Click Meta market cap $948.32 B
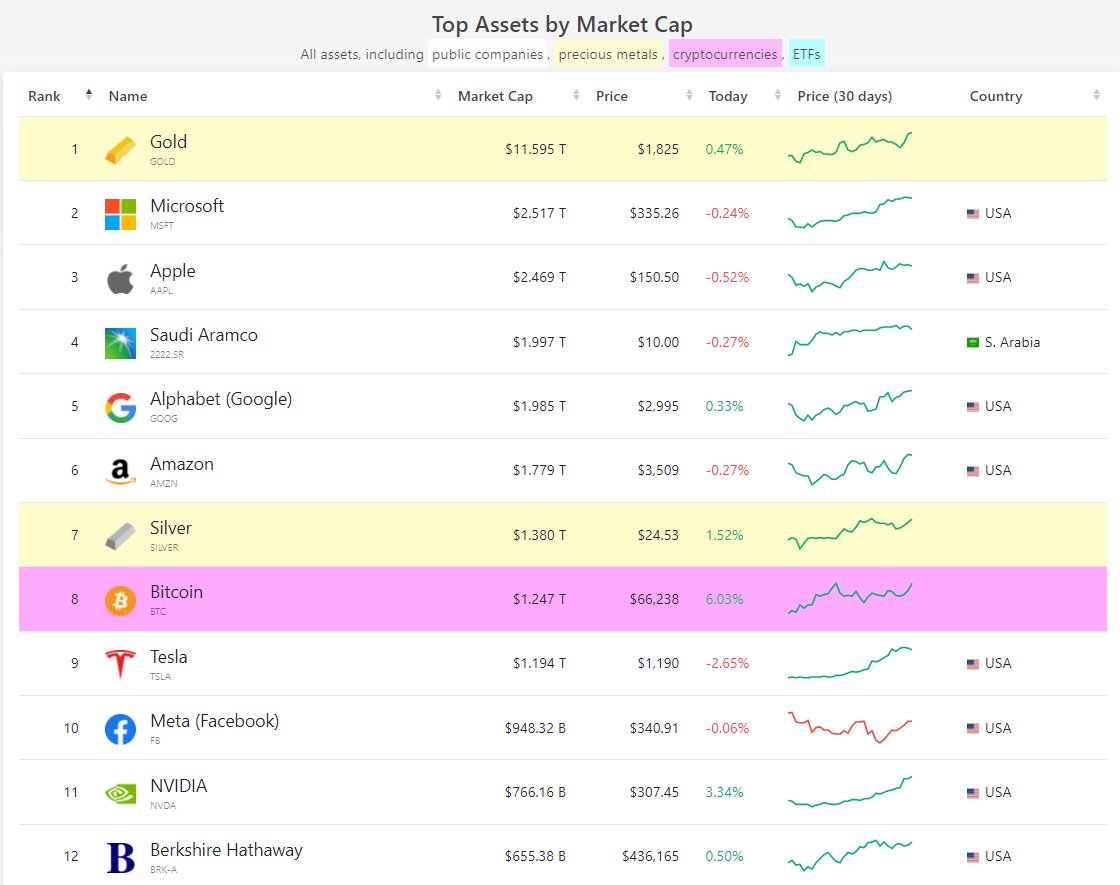 tap(535, 729)
